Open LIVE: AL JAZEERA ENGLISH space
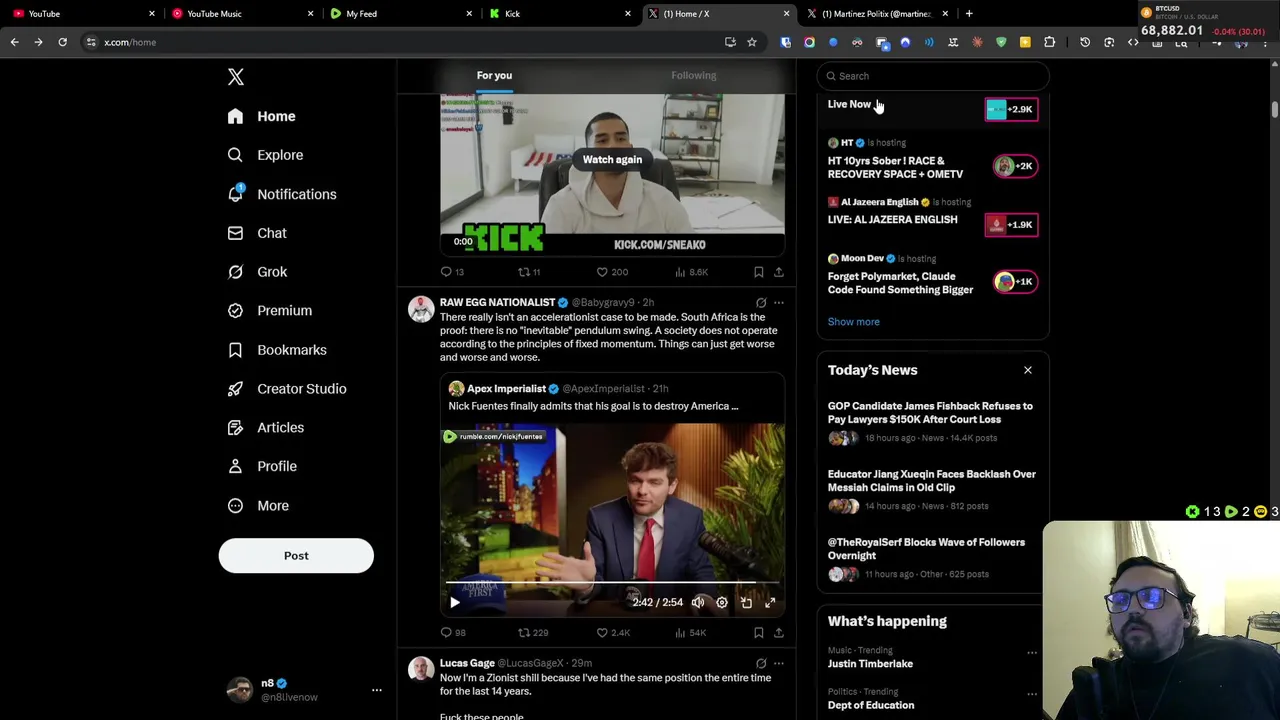This screenshot has height=720, width=1280. click(932, 217)
